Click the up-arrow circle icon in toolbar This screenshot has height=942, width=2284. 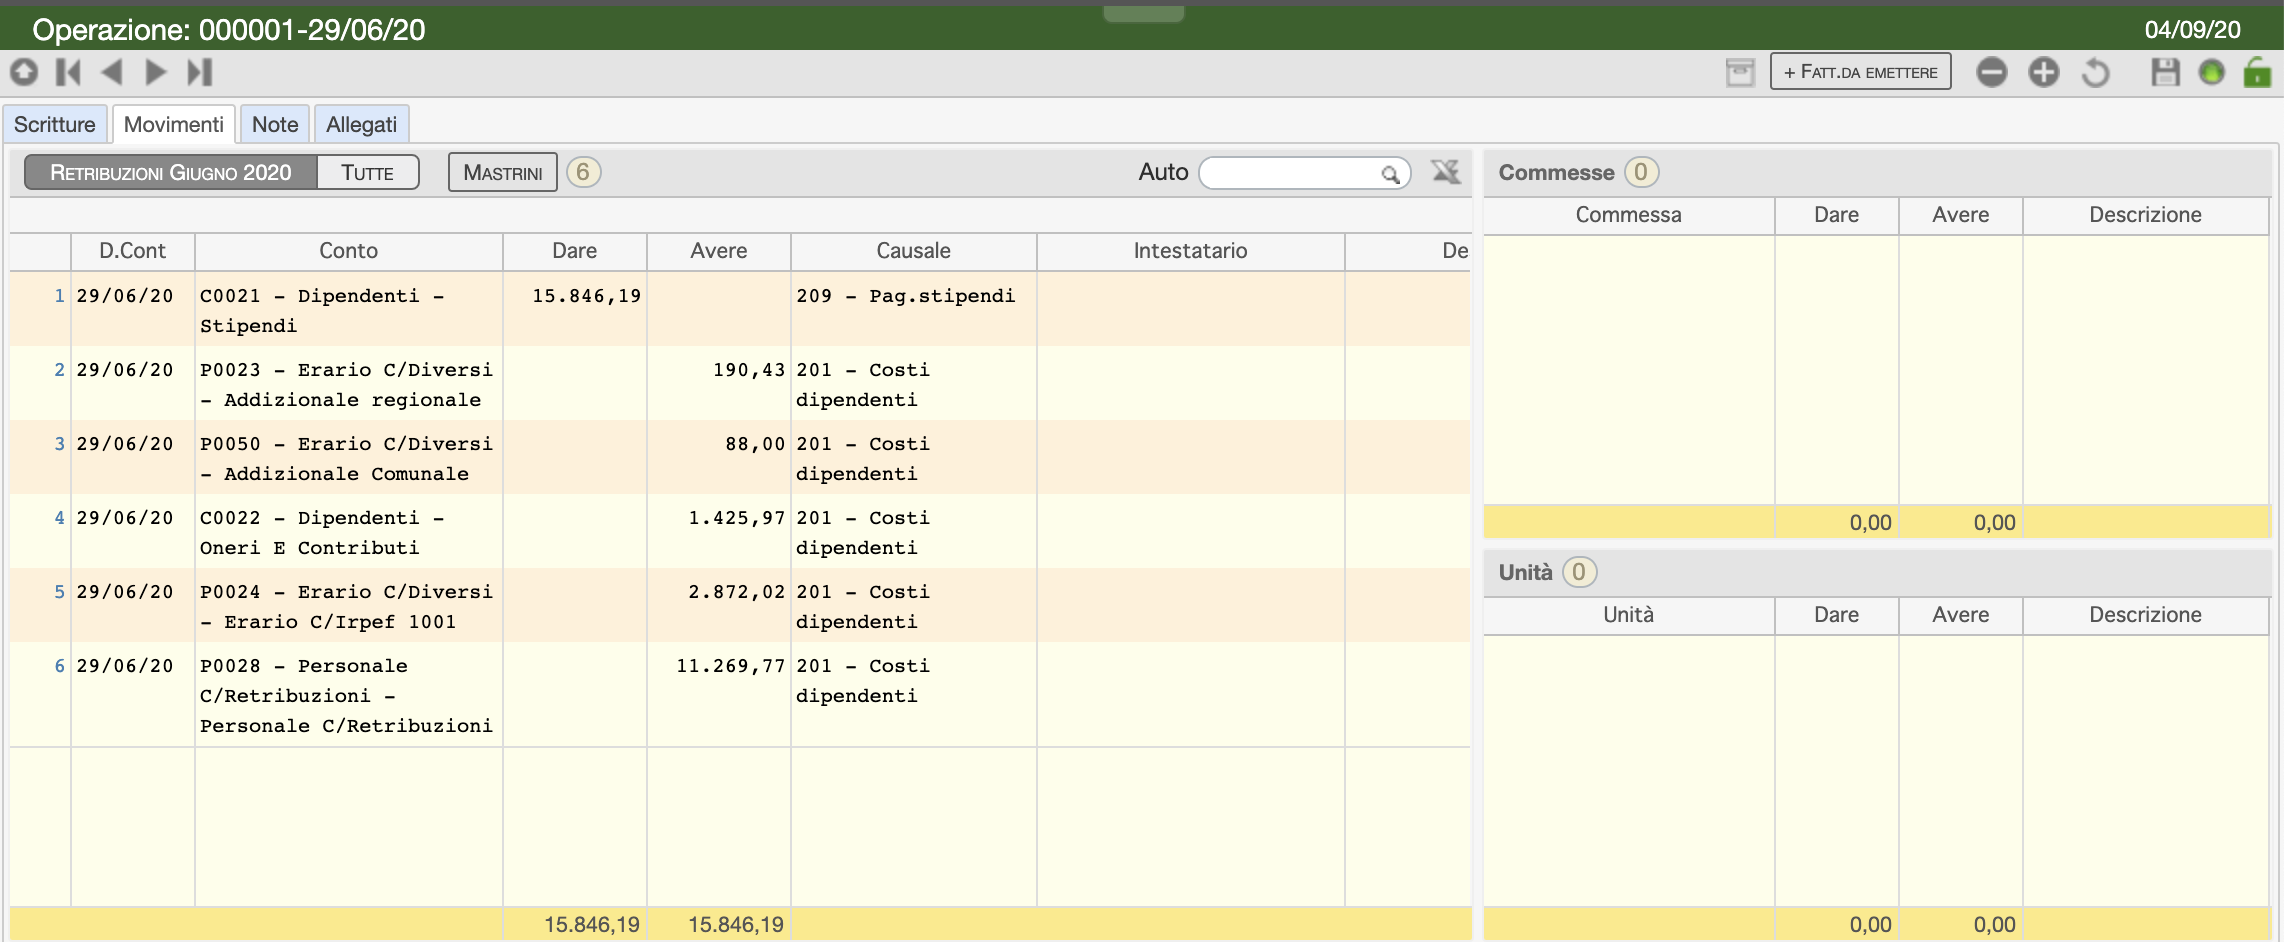click(24, 72)
